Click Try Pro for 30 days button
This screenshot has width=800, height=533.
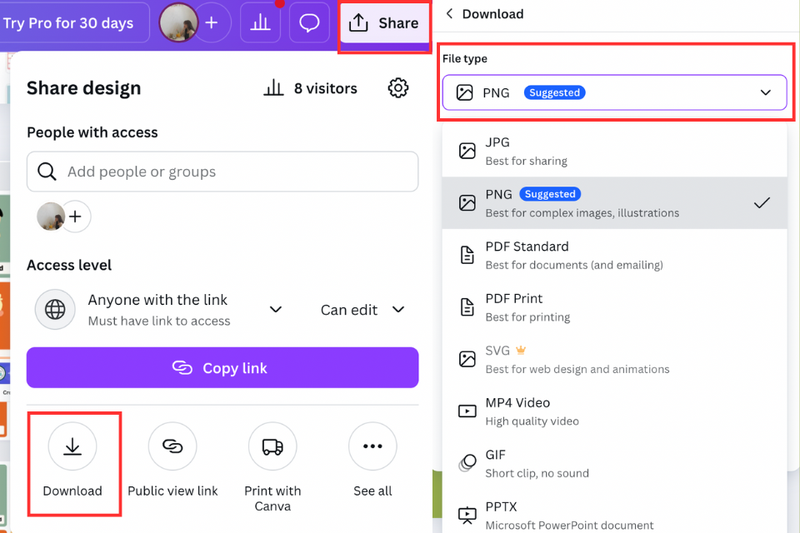[x=68, y=23]
